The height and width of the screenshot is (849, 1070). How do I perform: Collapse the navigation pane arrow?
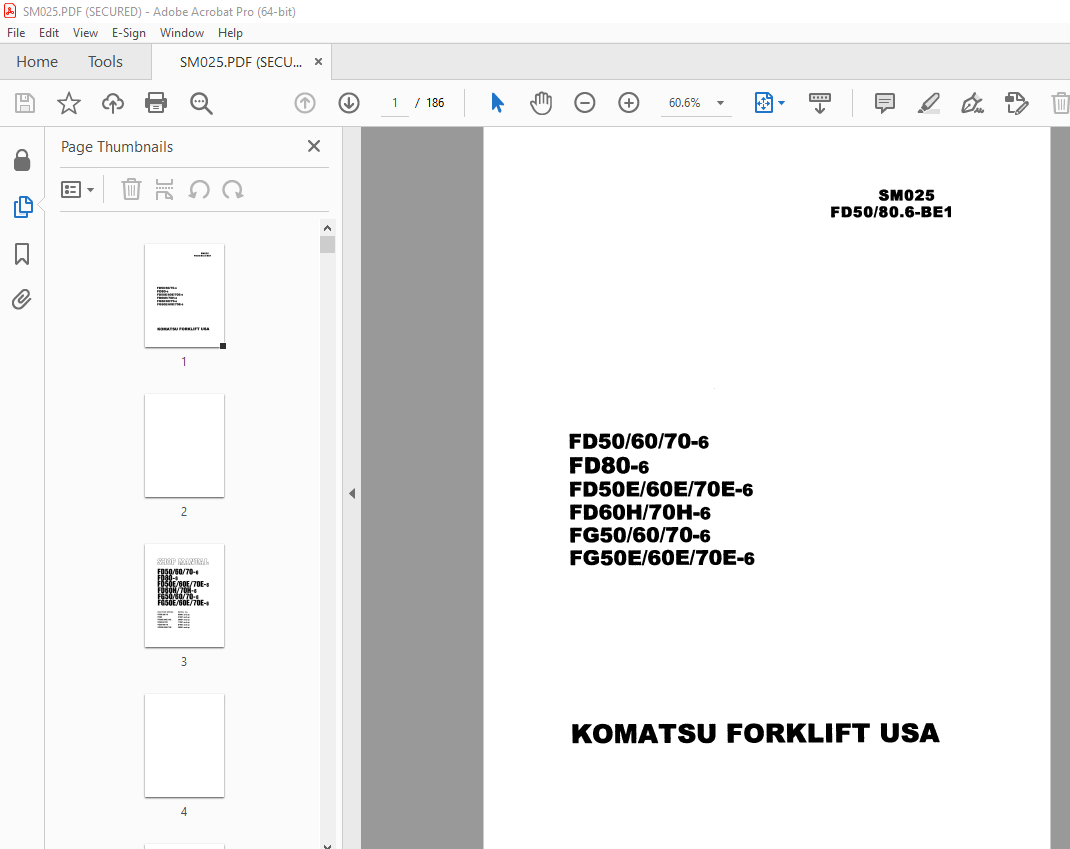click(352, 493)
